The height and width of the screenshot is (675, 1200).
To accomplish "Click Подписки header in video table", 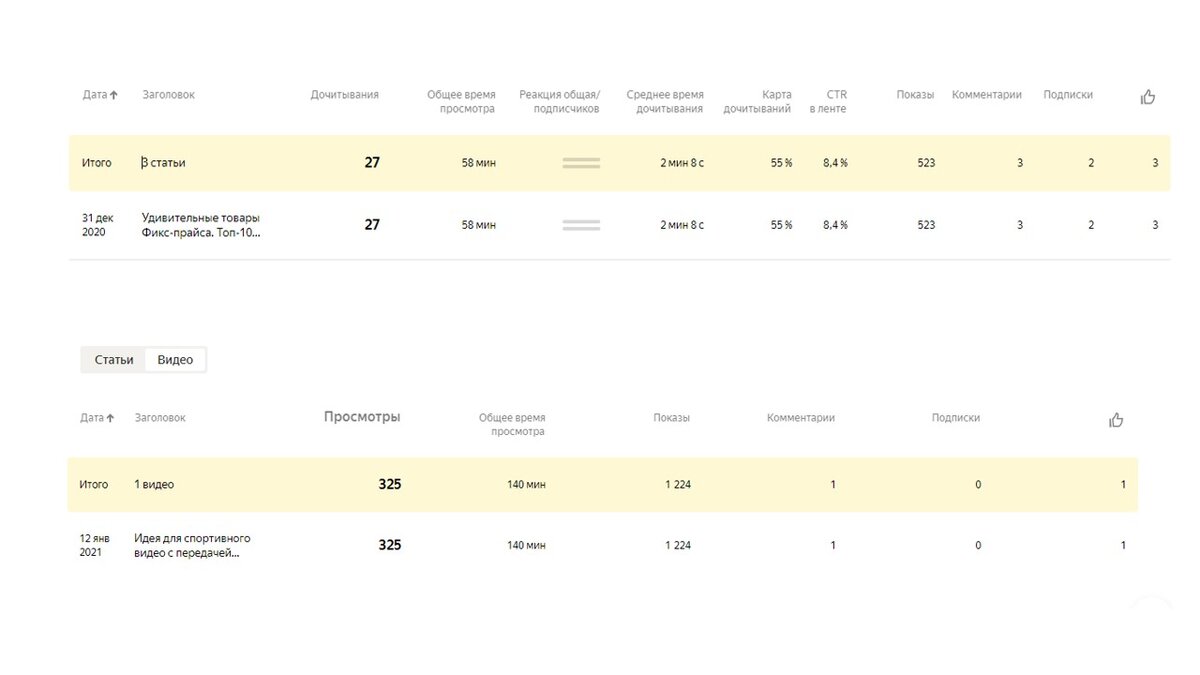I will click(956, 418).
